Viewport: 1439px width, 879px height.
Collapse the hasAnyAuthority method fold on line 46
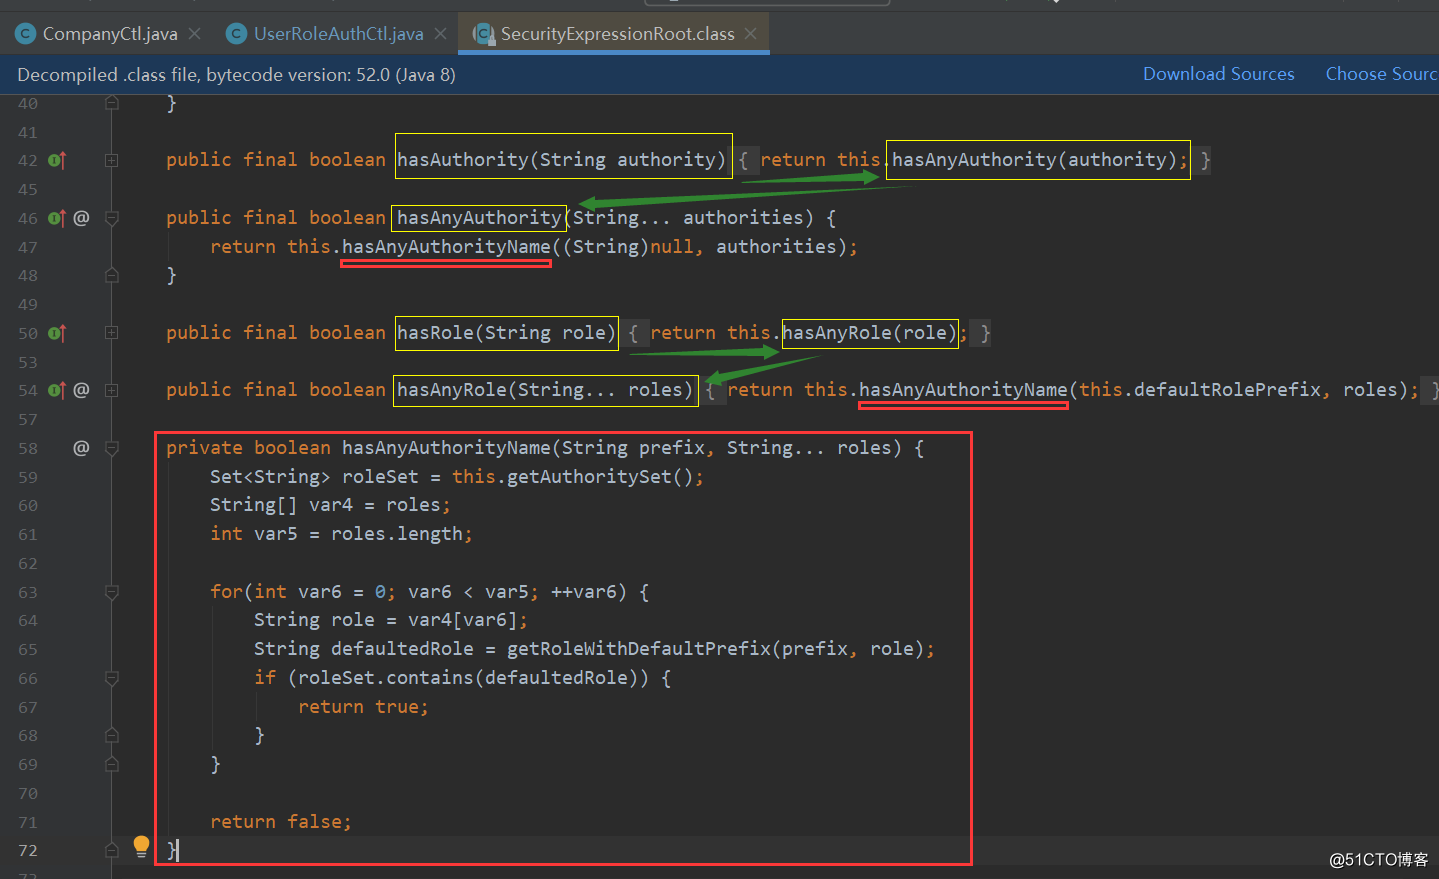[112, 218]
